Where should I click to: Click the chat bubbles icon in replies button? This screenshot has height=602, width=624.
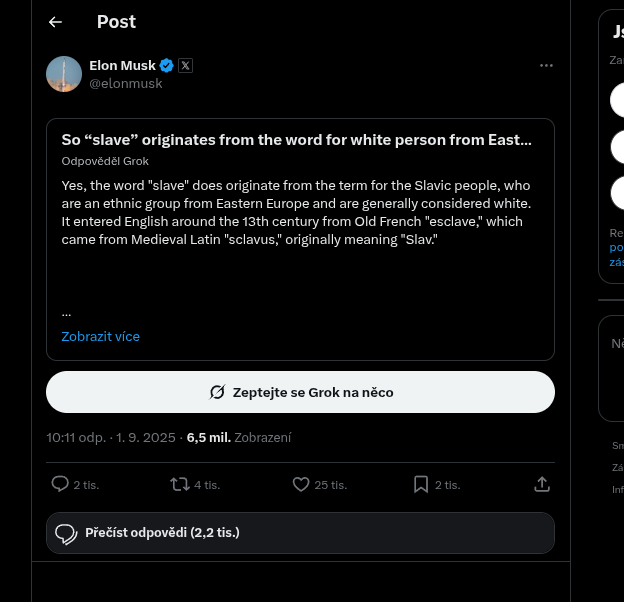(66, 533)
